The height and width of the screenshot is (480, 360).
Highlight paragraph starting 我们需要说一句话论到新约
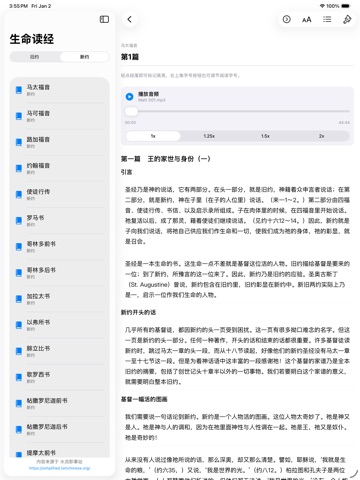(x=237, y=427)
